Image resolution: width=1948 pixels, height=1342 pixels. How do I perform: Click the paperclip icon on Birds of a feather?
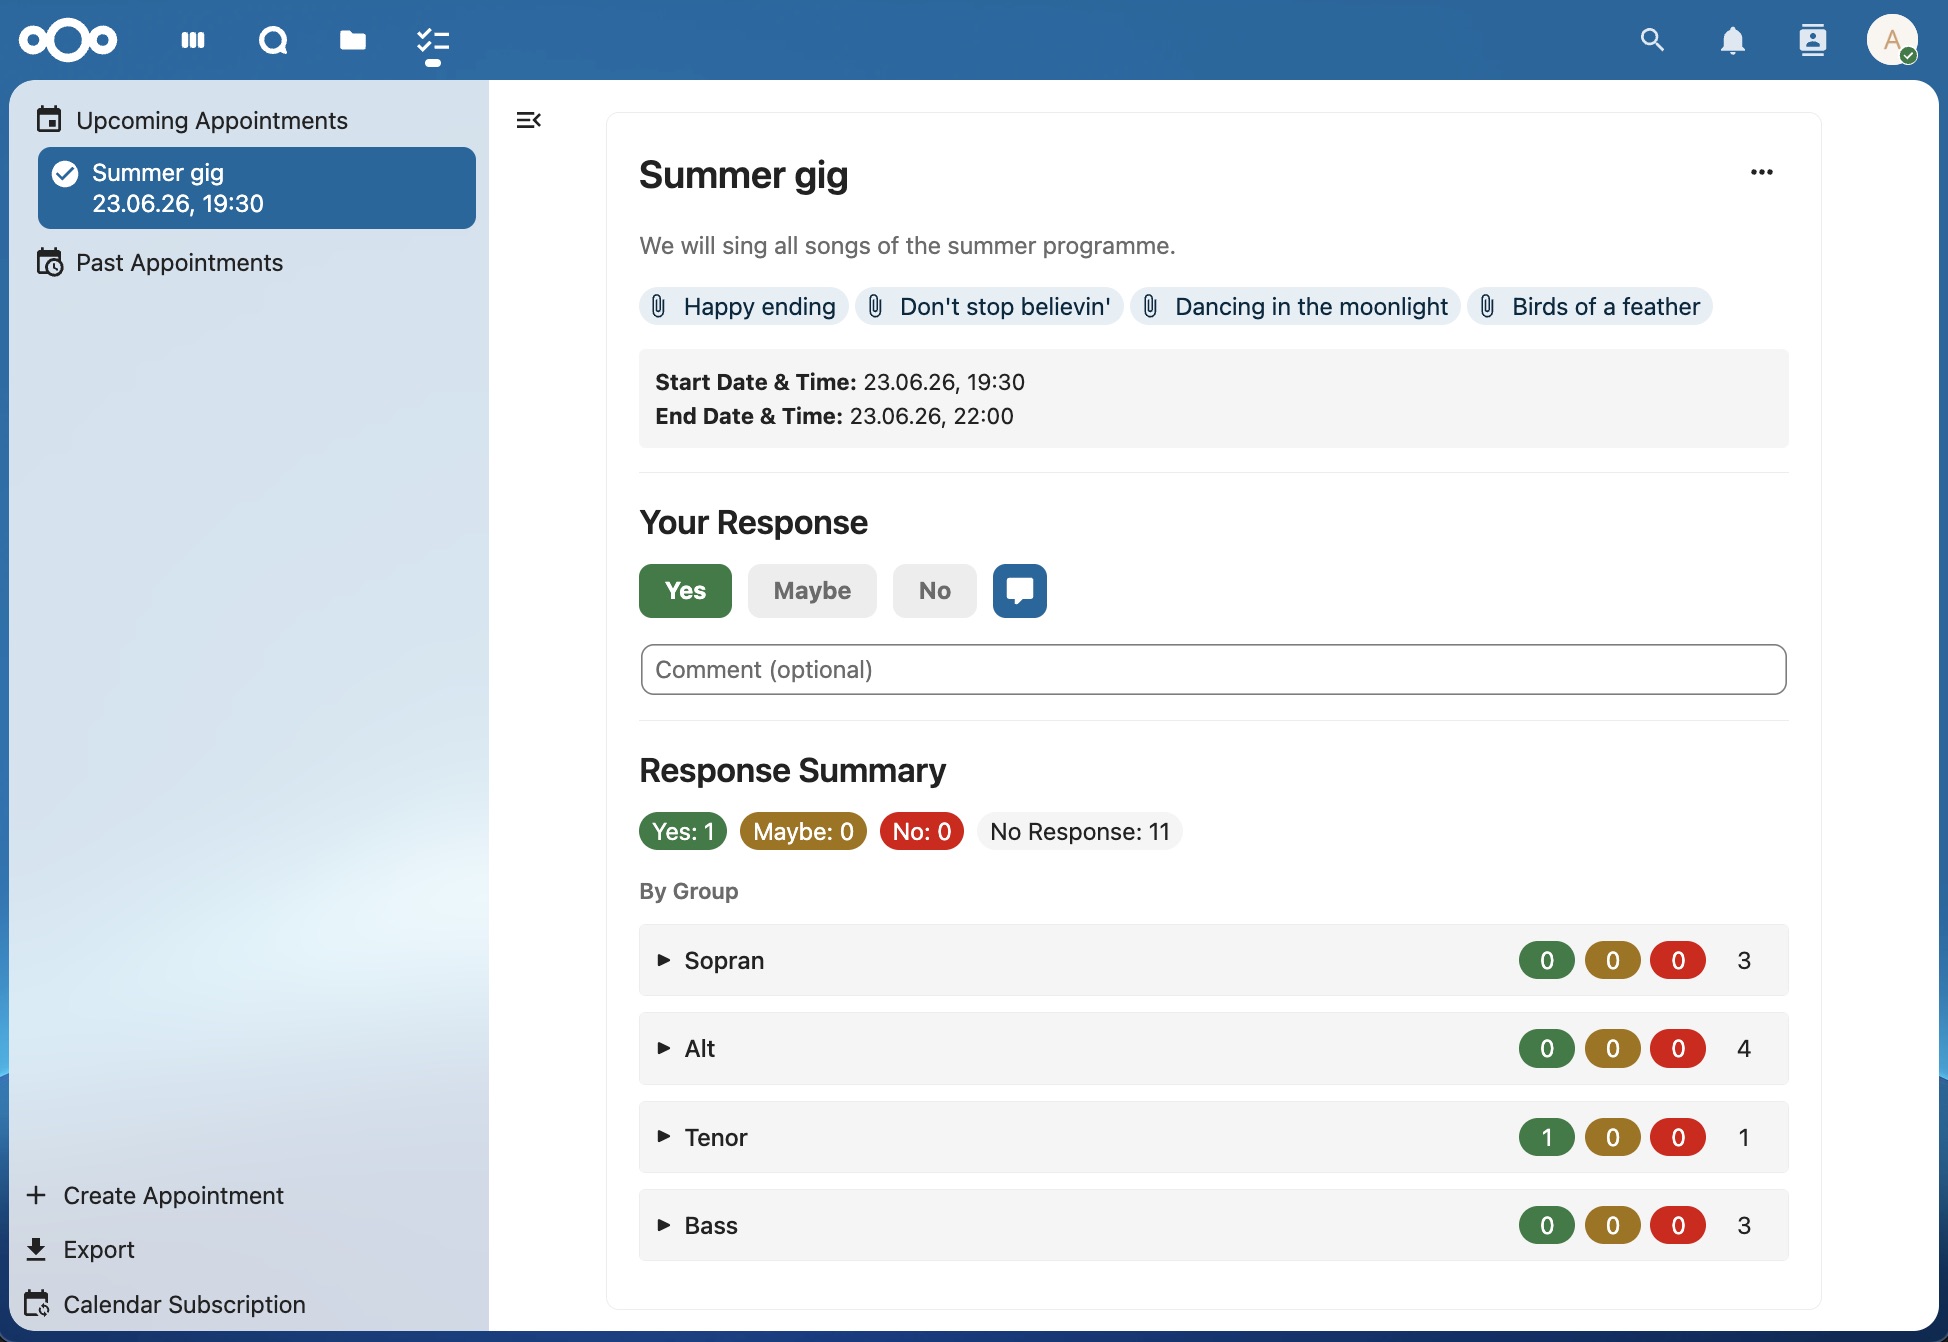(x=1487, y=306)
